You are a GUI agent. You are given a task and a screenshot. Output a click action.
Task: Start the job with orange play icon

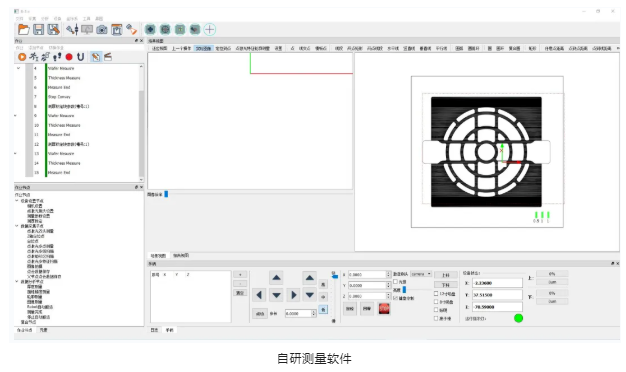pos(22,57)
